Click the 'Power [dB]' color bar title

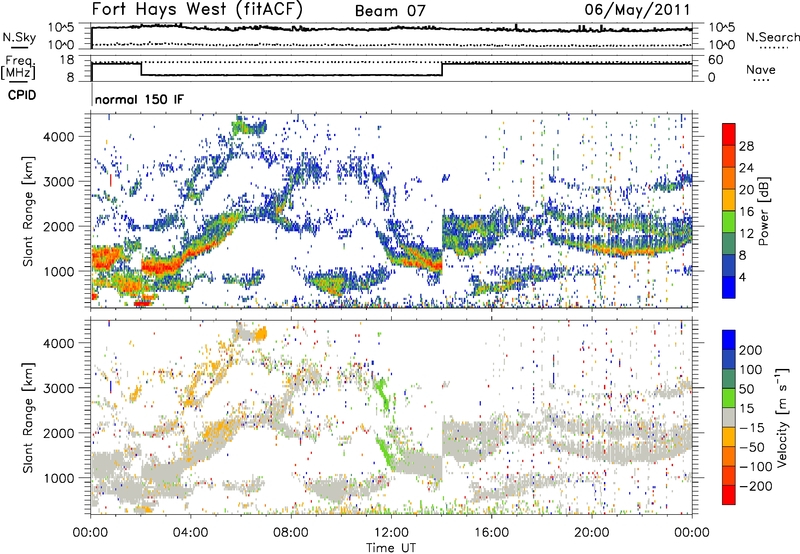(763, 211)
